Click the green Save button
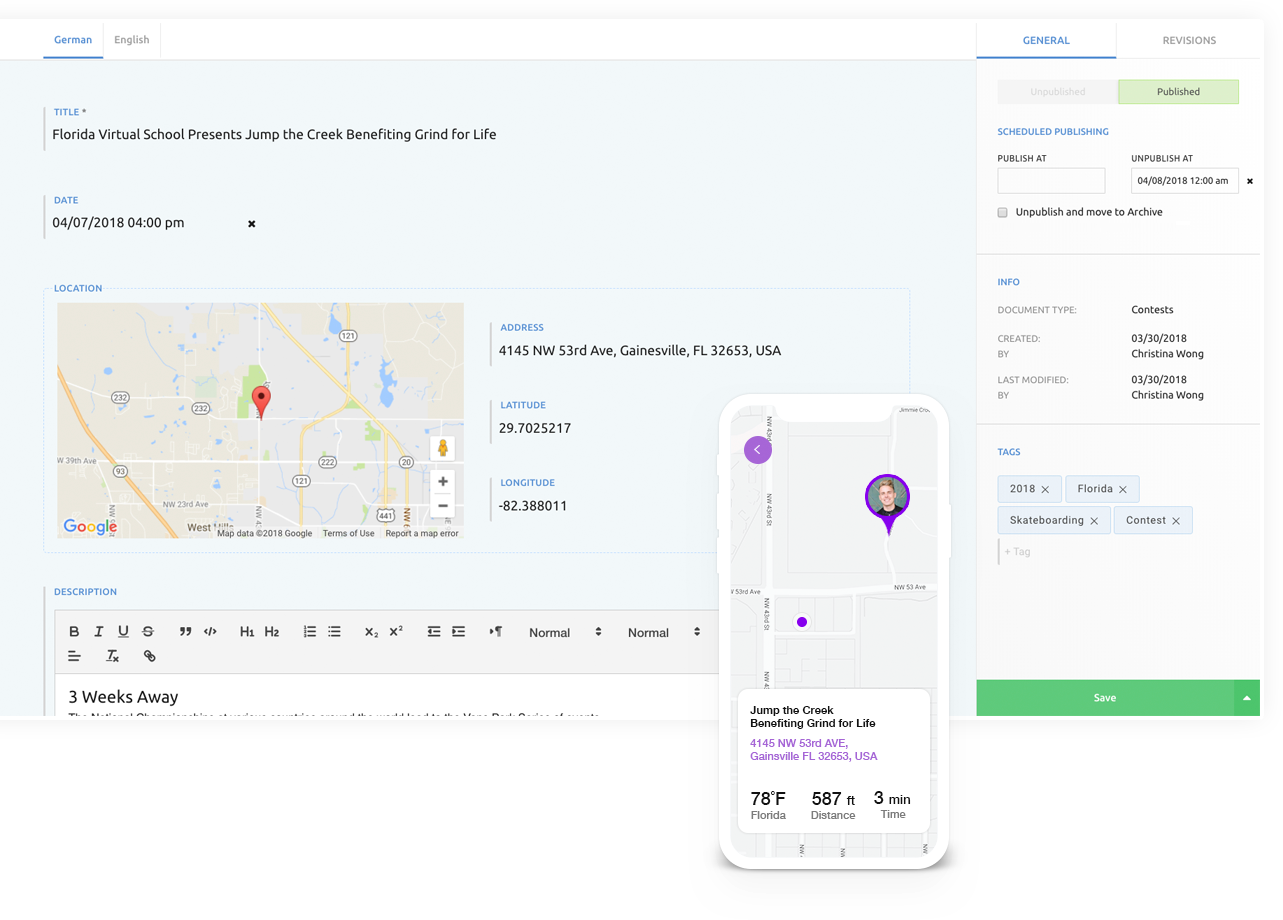 1104,698
